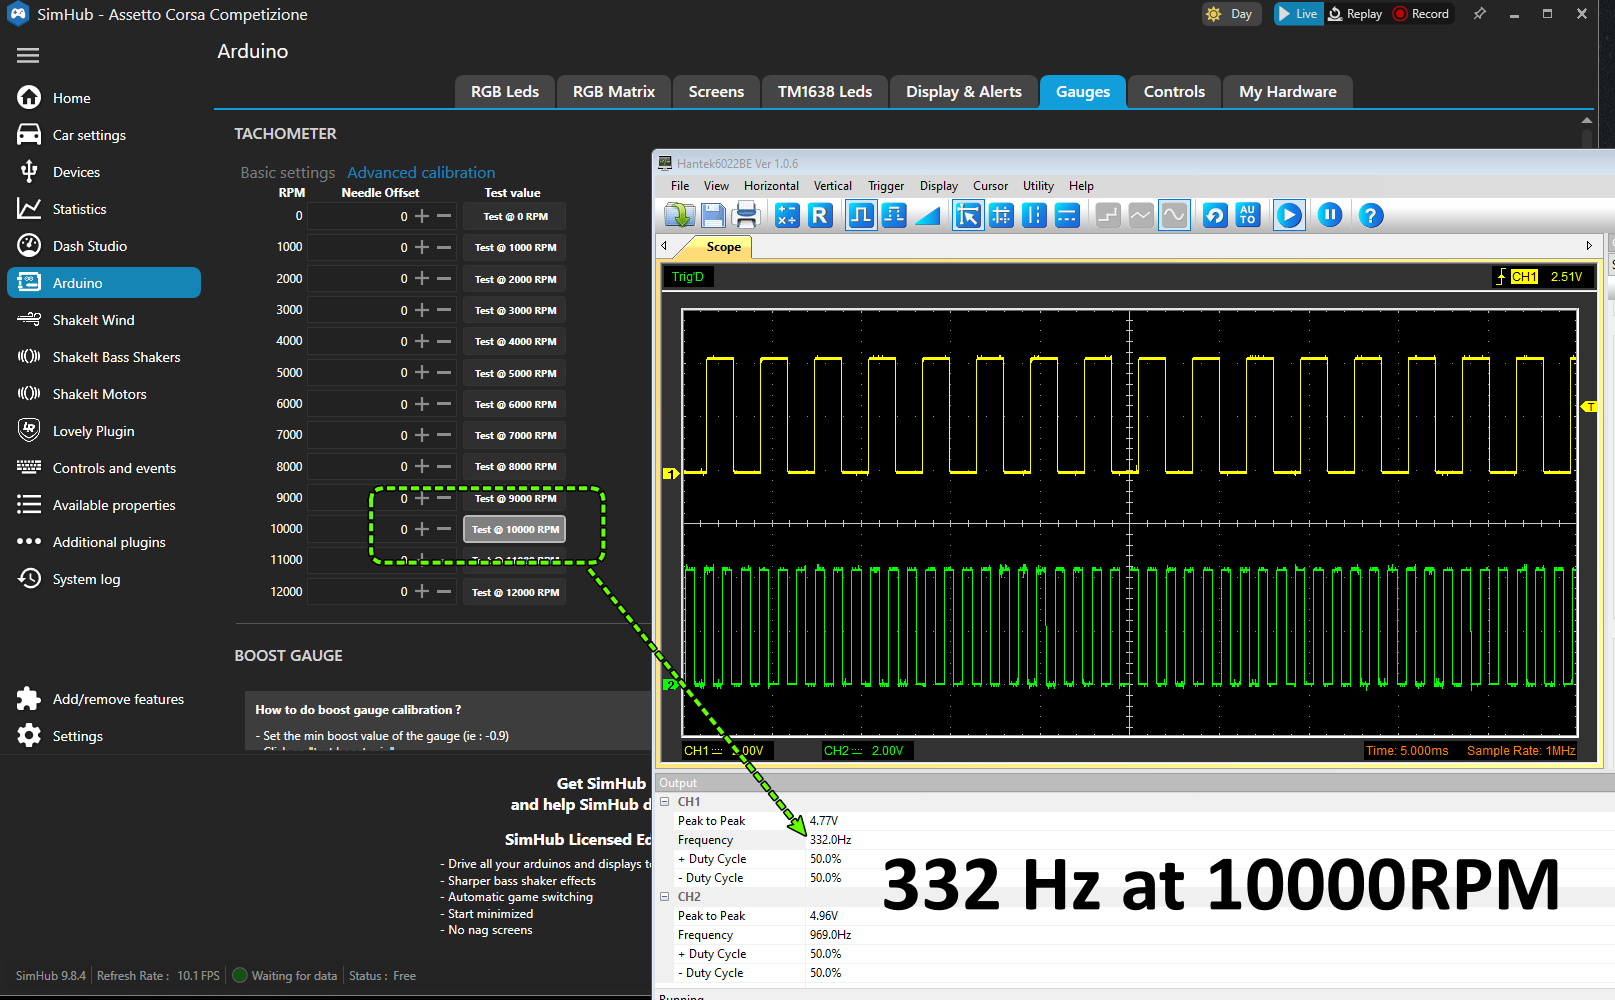1615x1000 pixels.
Task: Save icon in Hantek toolbar
Action: point(713,215)
